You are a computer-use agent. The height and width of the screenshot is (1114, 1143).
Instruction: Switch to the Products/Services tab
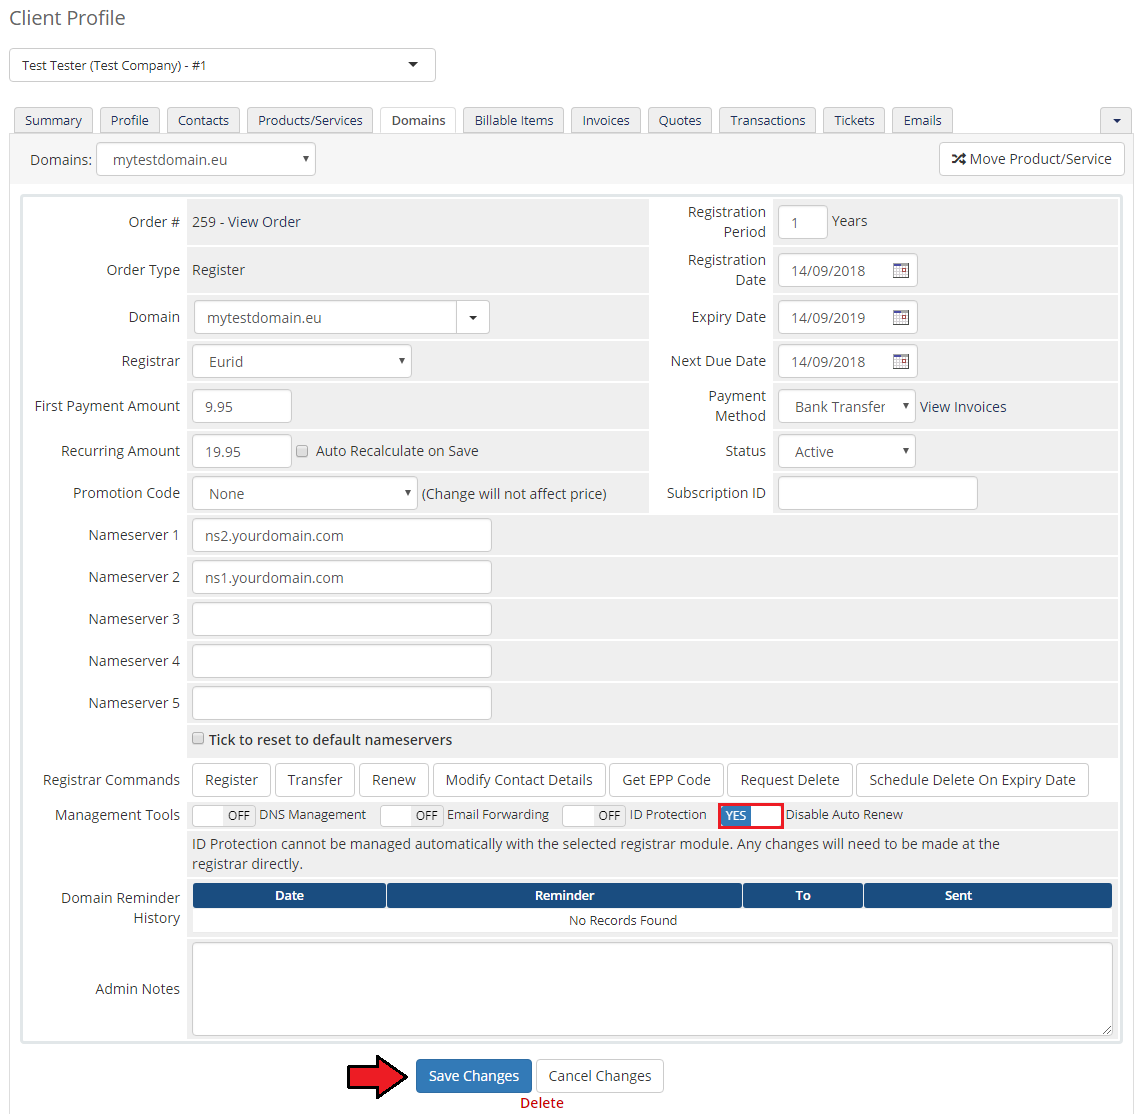[x=311, y=120]
